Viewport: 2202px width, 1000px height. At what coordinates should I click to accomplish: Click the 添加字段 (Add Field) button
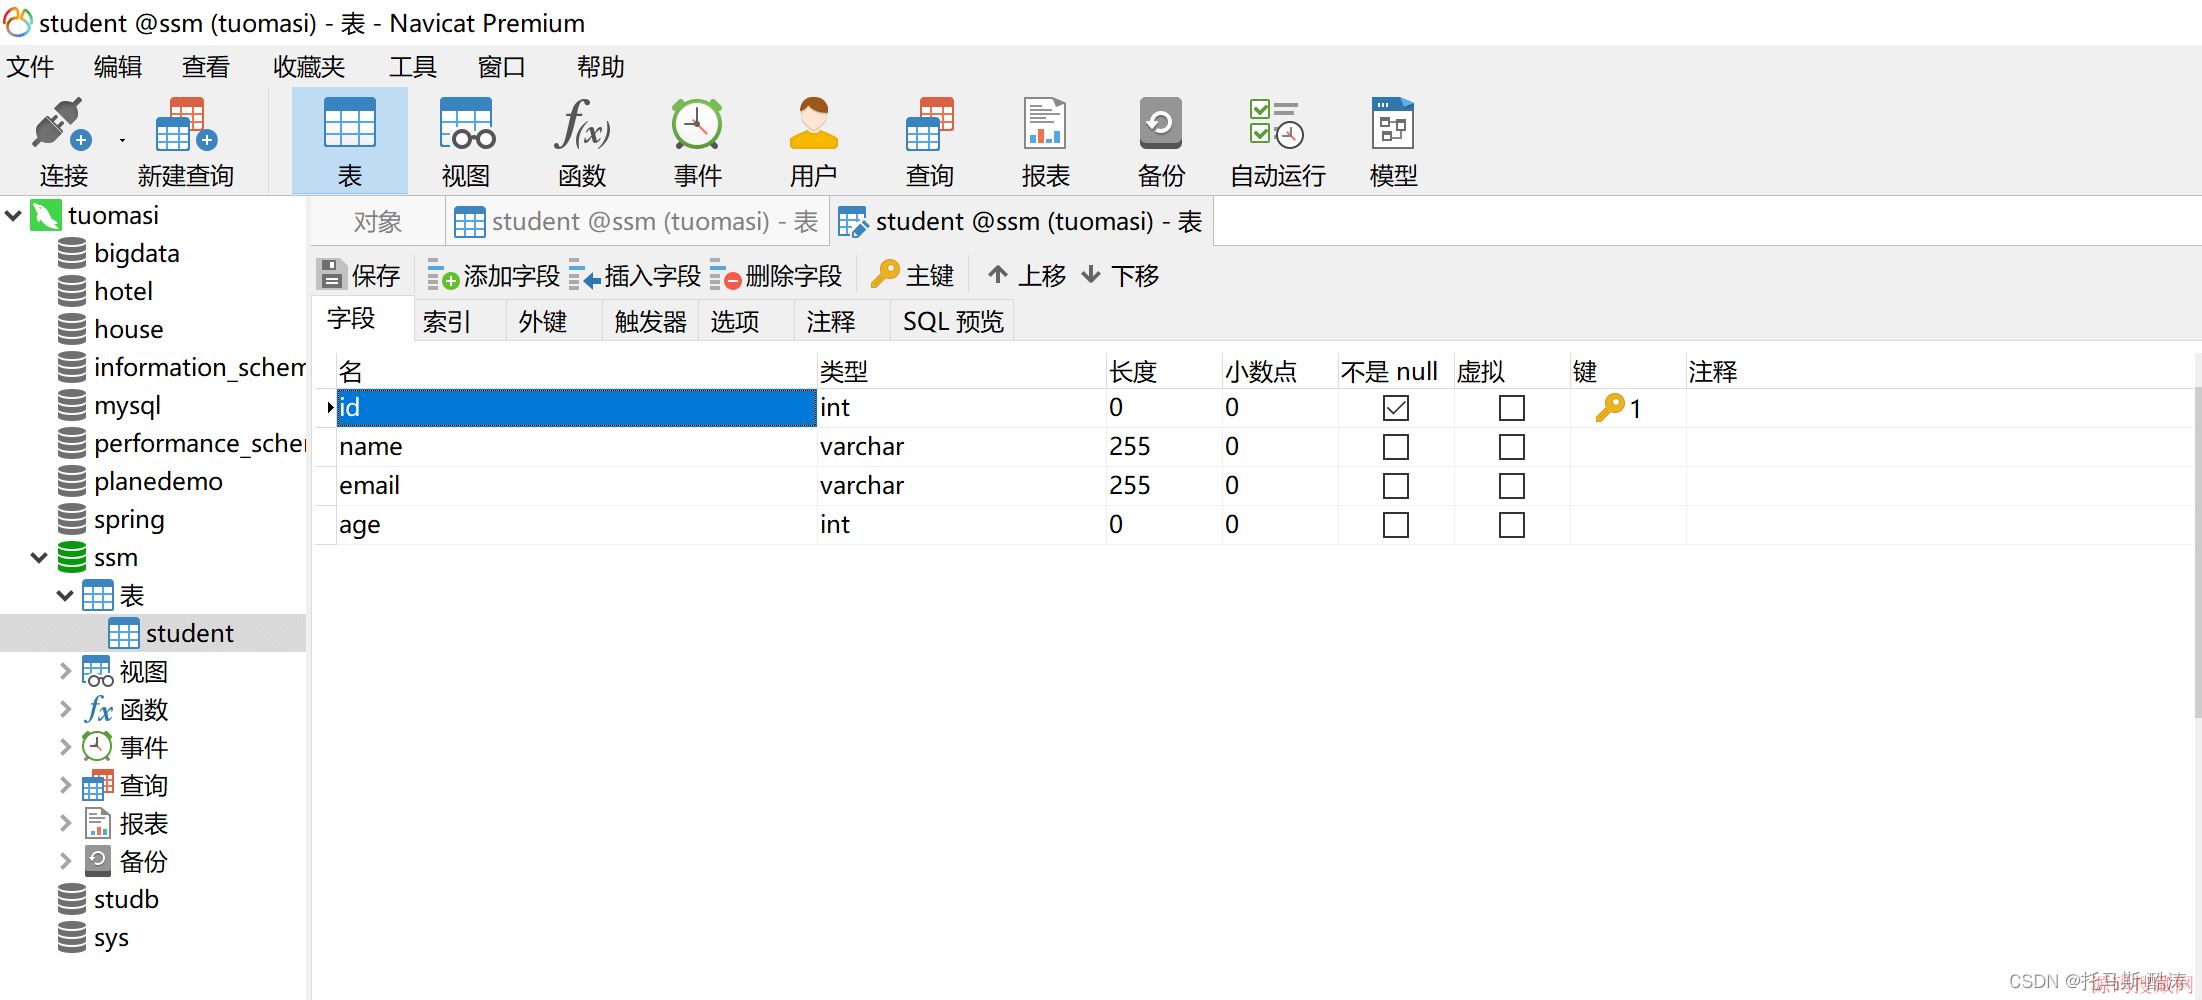point(494,275)
